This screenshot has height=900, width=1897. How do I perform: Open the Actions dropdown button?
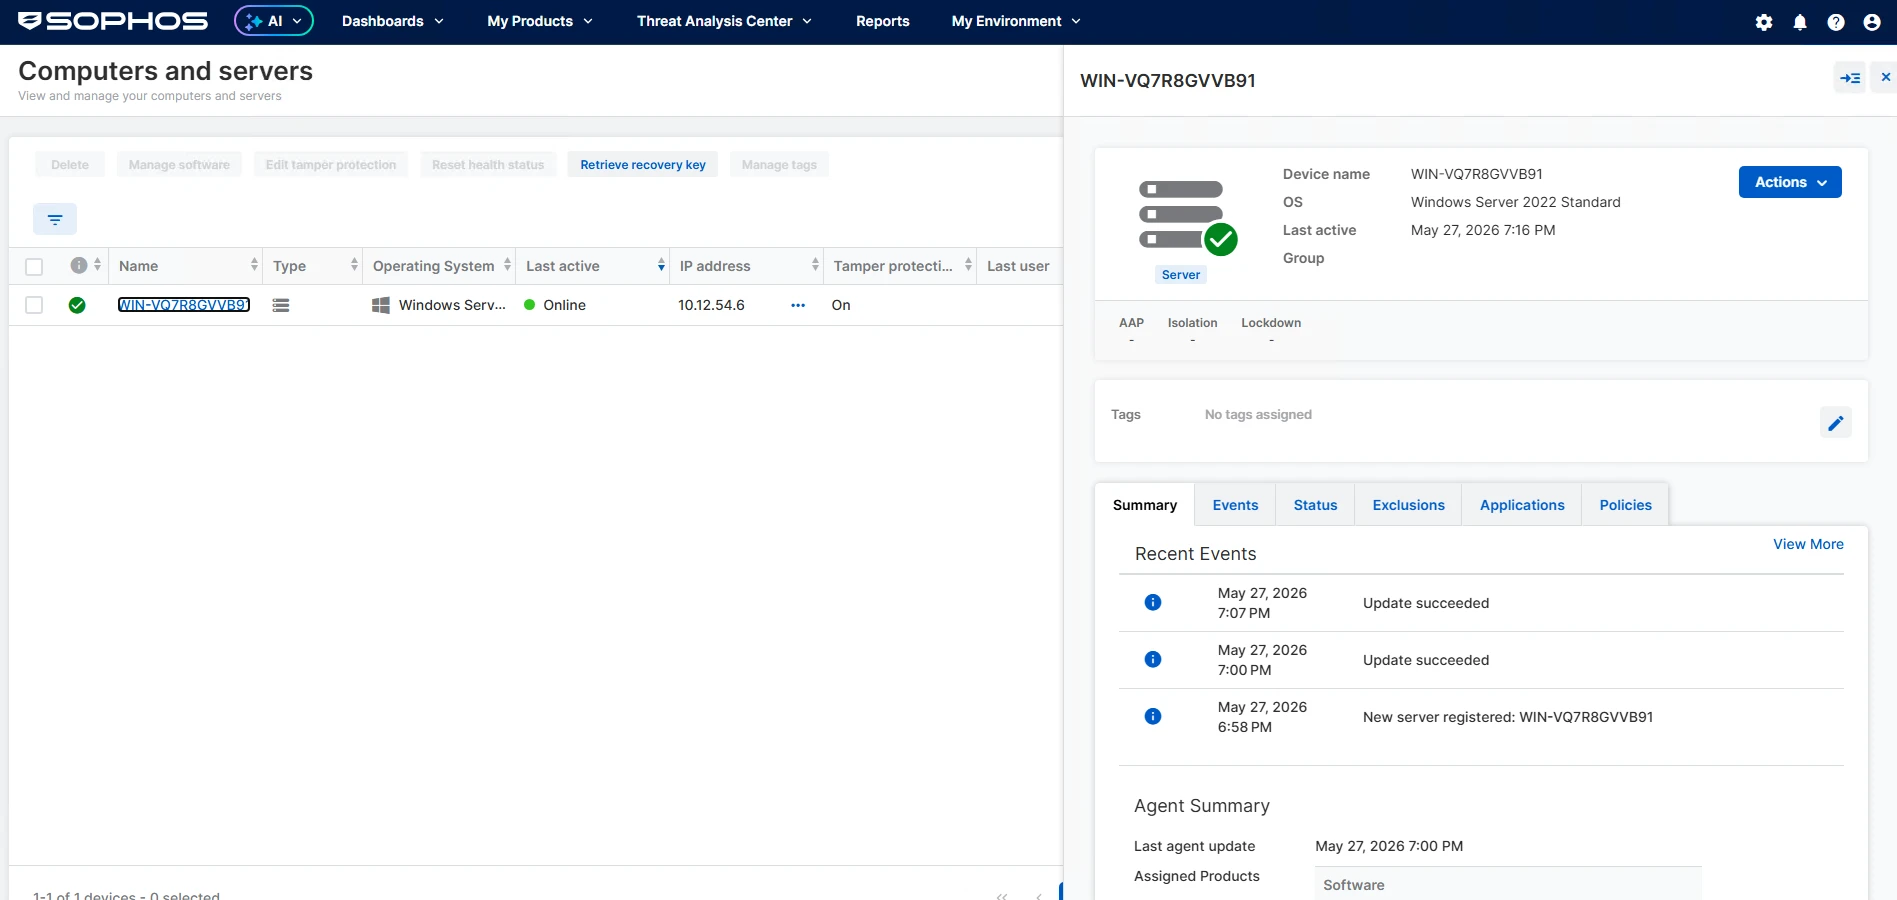click(1790, 182)
